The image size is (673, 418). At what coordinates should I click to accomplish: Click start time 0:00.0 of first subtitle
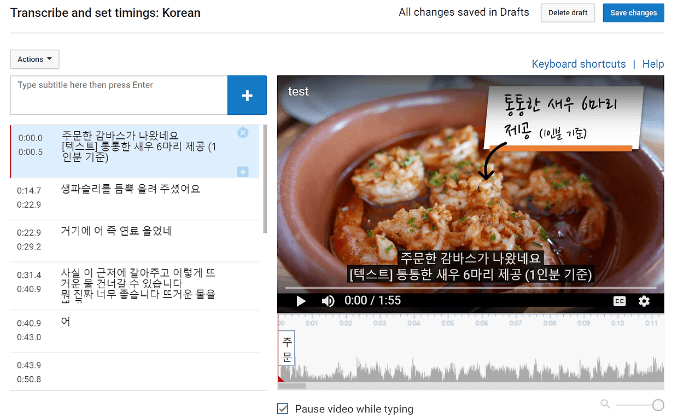pyautogui.click(x=30, y=138)
